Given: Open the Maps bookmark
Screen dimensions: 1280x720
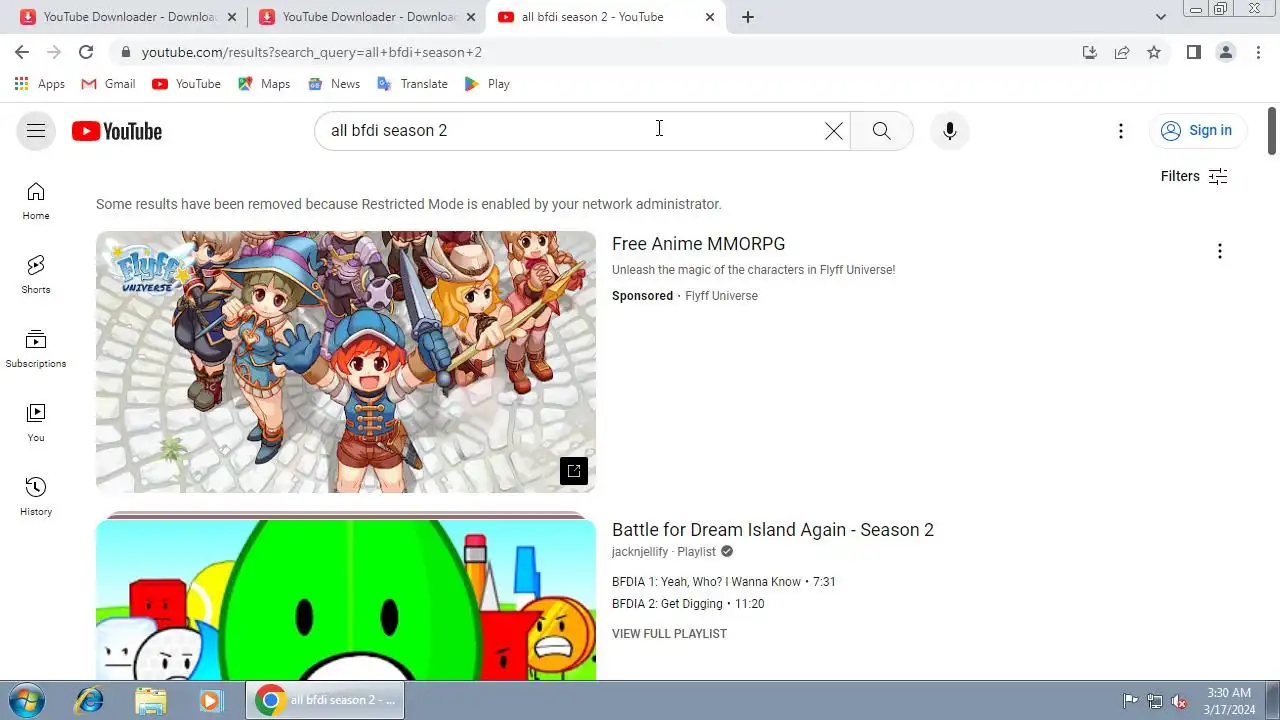Looking at the screenshot, I should (x=264, y=84).
